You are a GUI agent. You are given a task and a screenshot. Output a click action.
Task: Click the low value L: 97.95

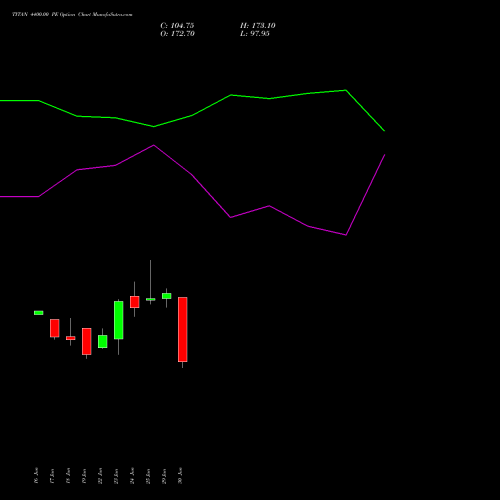click(x=255, y=34)
